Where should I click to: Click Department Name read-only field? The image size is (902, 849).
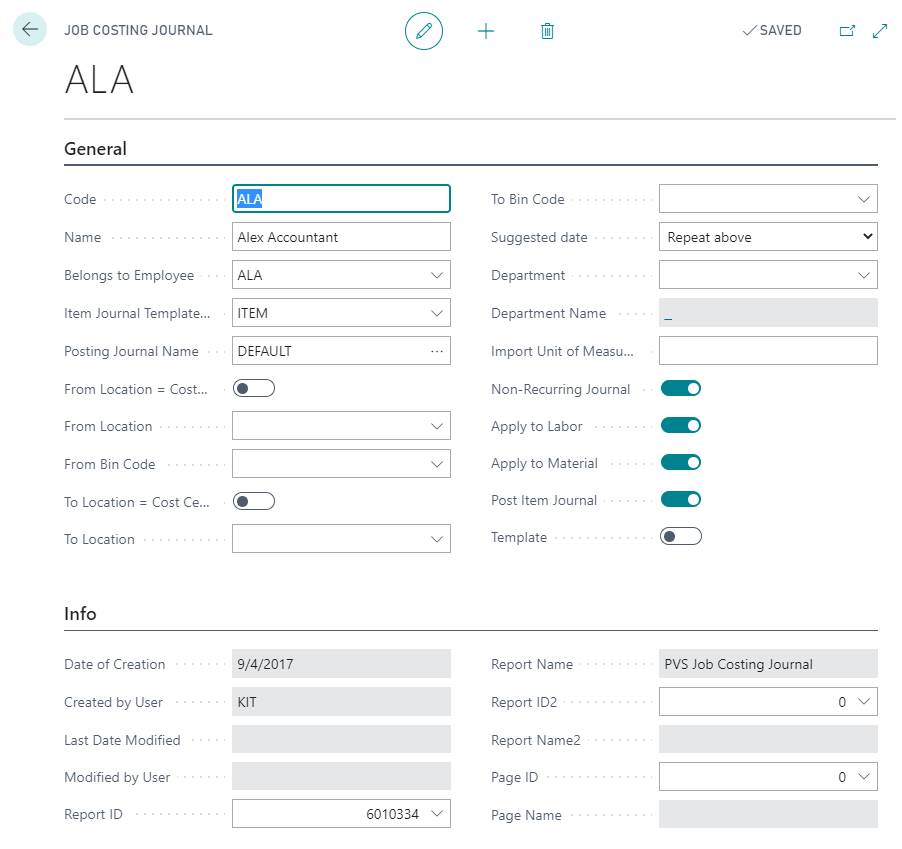coord(768,313)
